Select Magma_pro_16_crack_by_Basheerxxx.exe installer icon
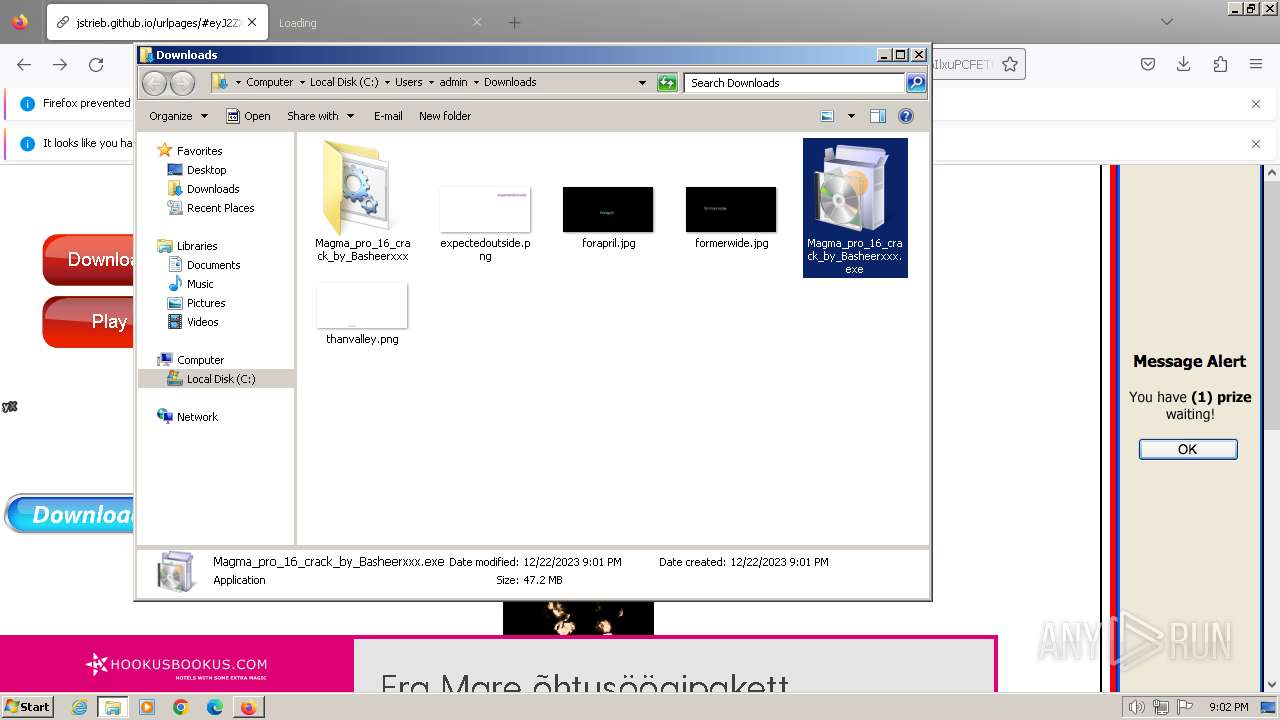 [855, 207]
